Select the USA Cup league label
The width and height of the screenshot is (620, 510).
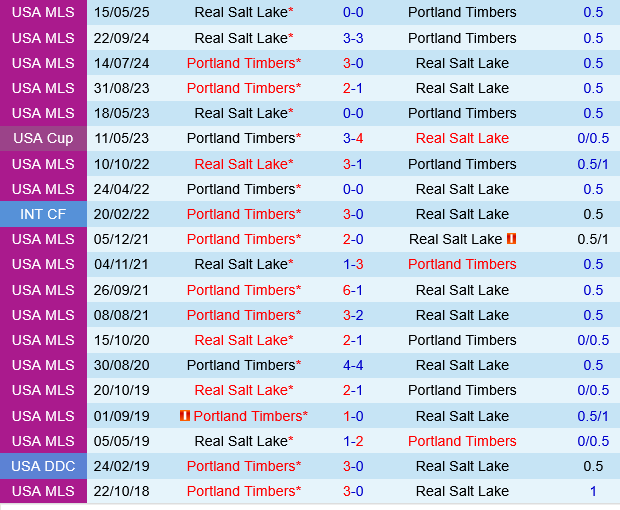43,138
